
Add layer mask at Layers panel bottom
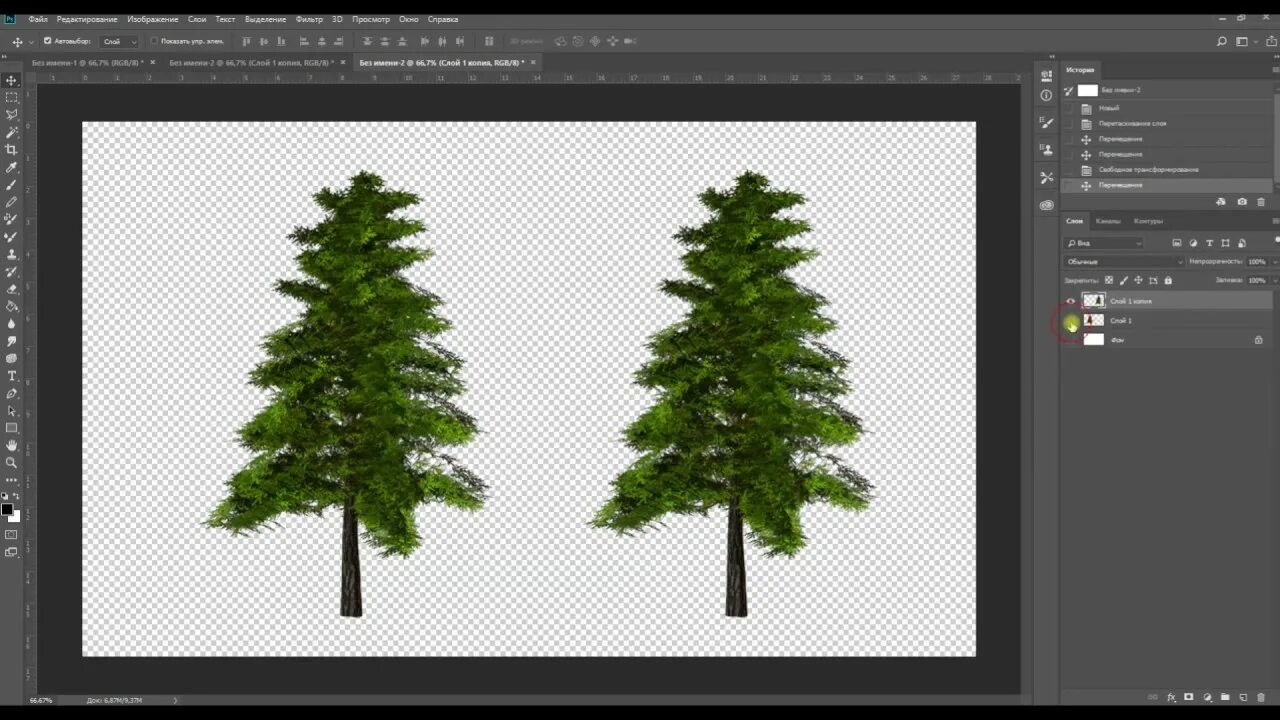coord(1189,697)
